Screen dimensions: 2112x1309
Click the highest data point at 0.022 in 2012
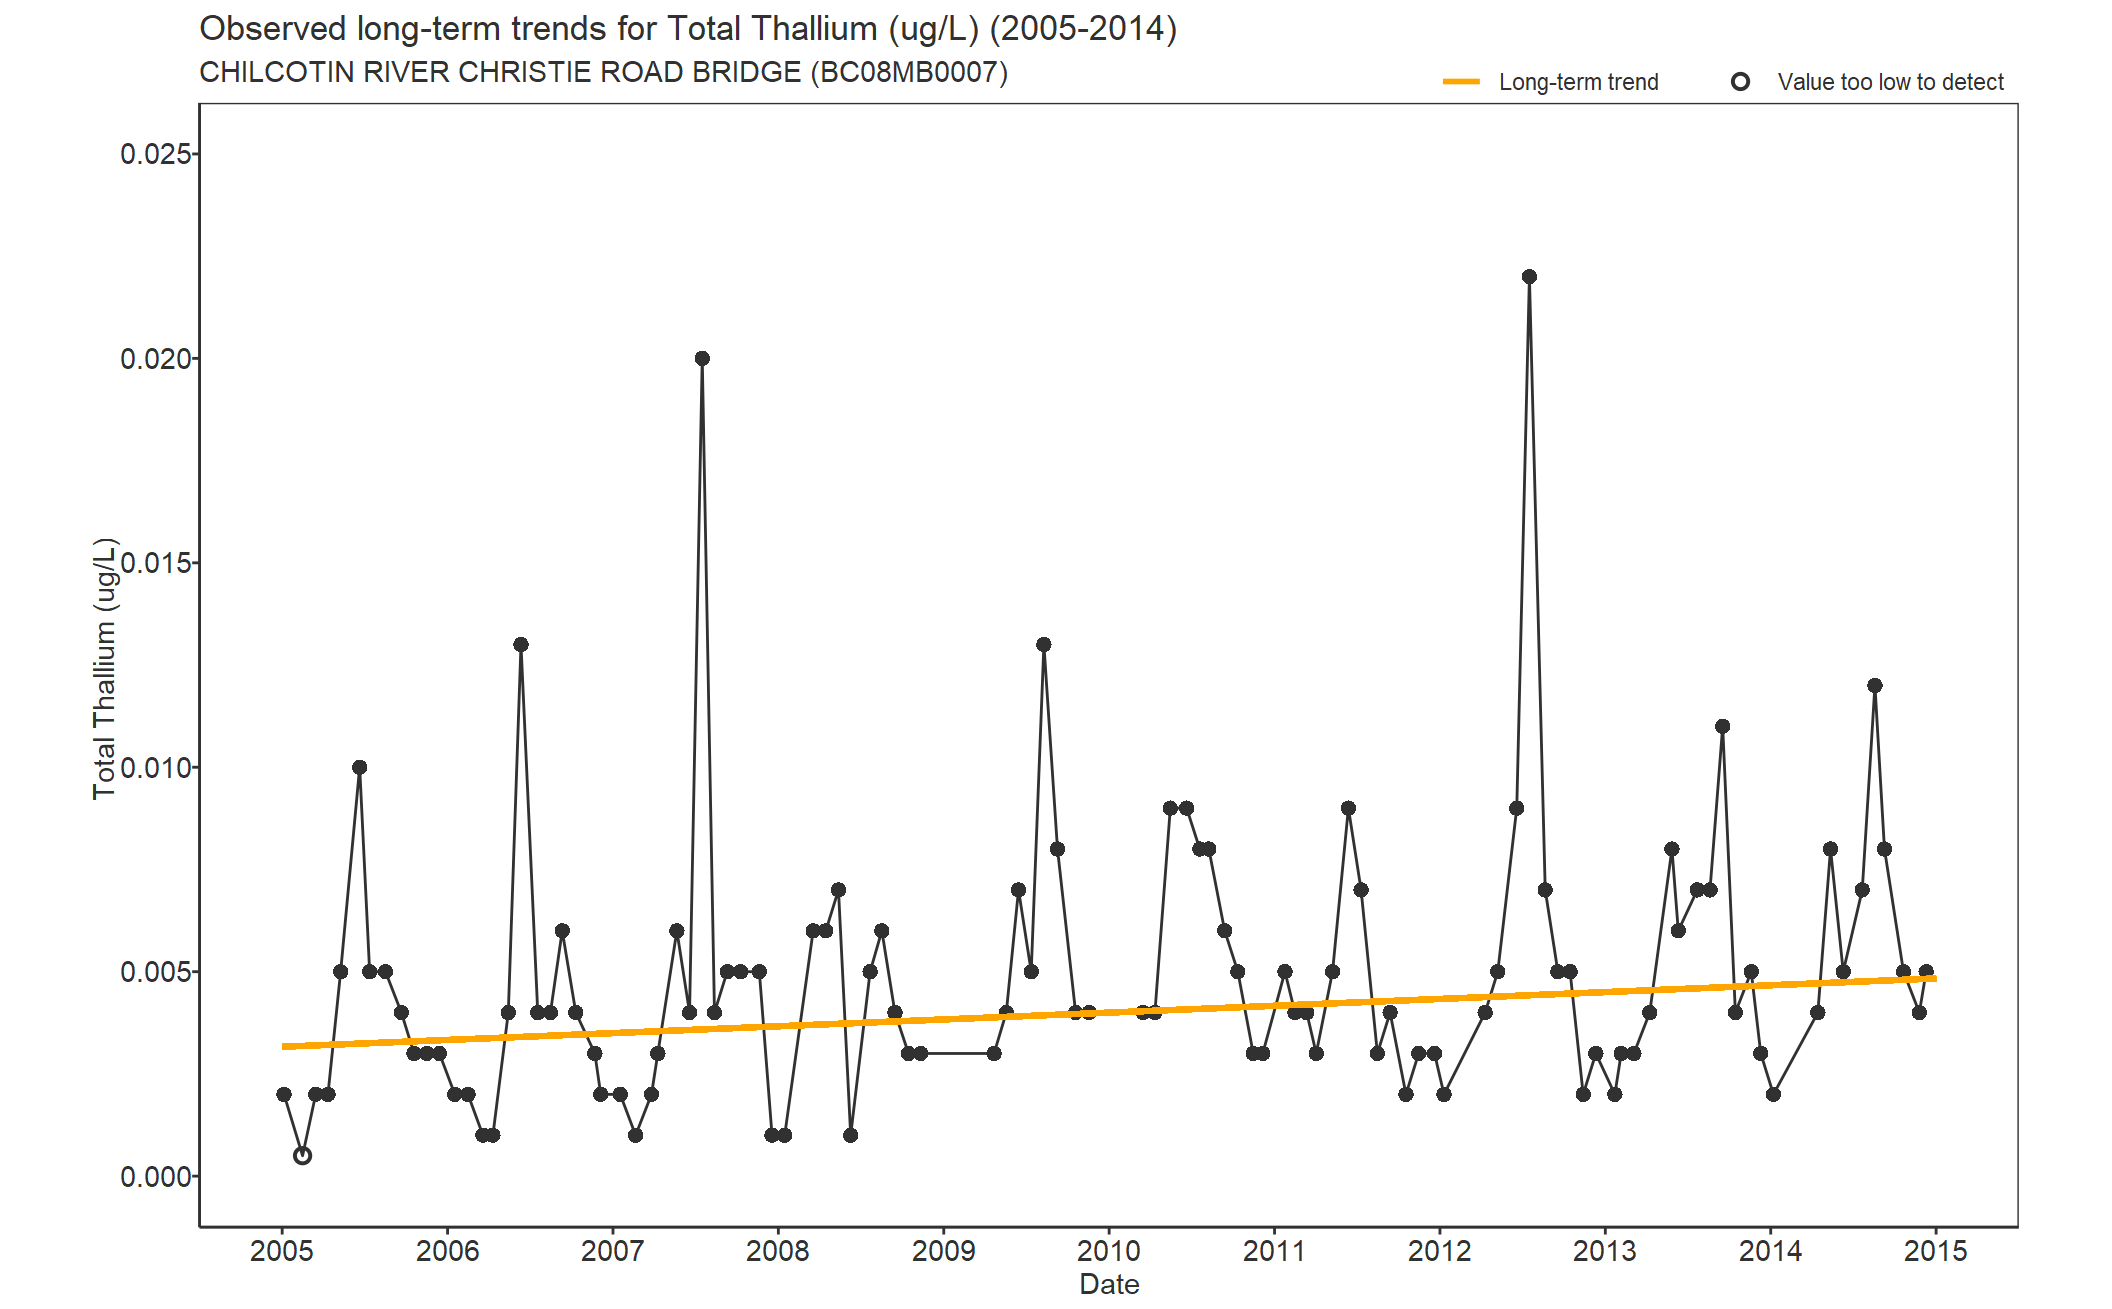coord(1529,277)
